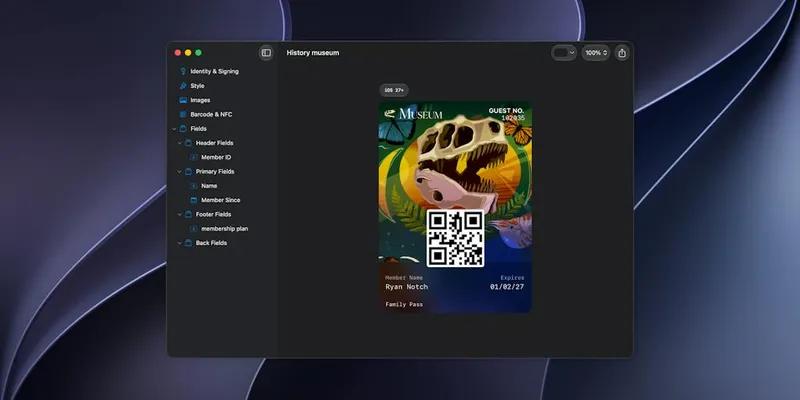Select the Style paintbrush icon

pos(183,86)
